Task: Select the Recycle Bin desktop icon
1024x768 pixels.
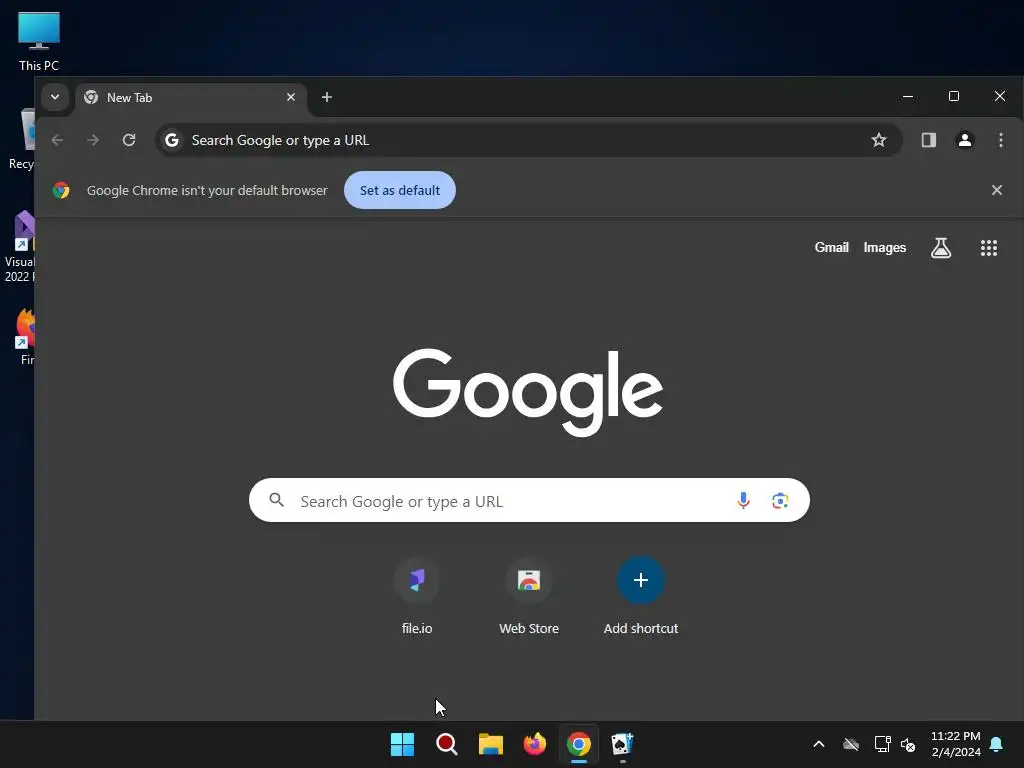Action: 22,139
